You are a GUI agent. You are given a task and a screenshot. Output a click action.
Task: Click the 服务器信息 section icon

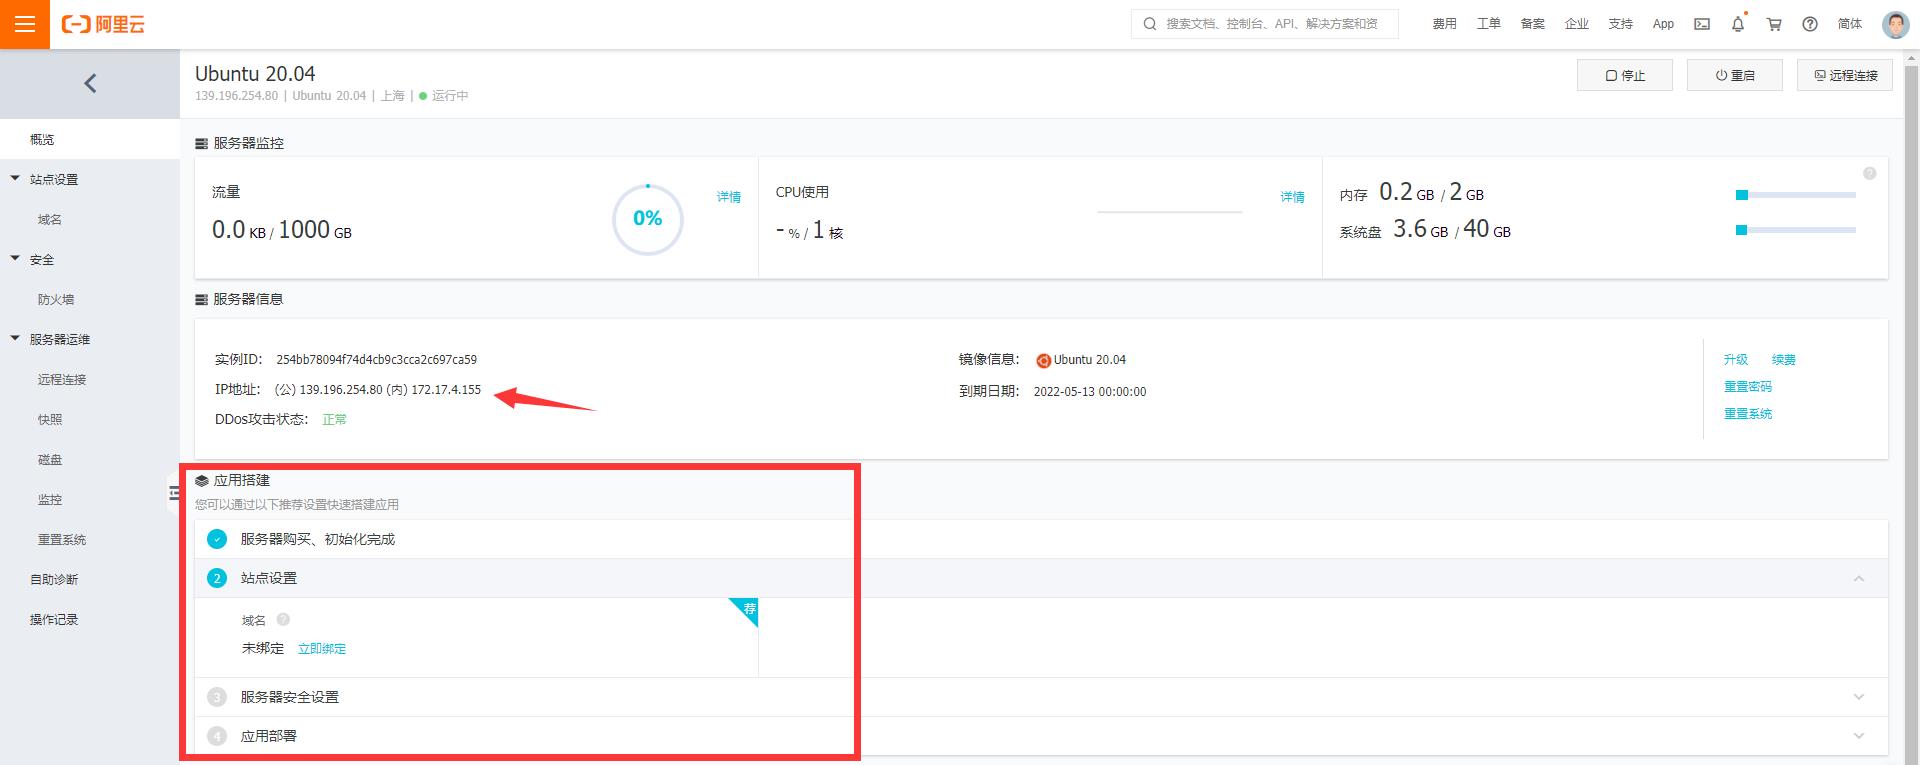tap(201, 299)
